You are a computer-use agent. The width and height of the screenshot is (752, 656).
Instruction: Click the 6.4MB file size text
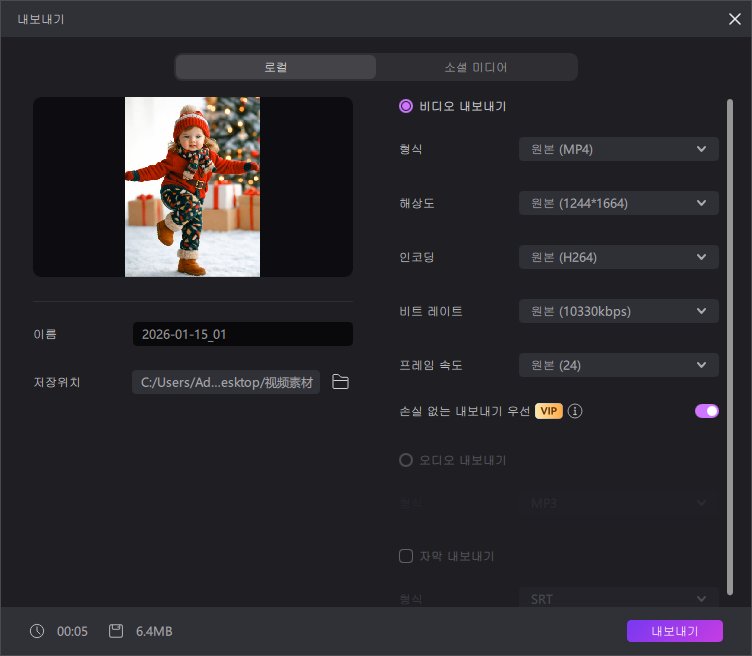point(154,631)
